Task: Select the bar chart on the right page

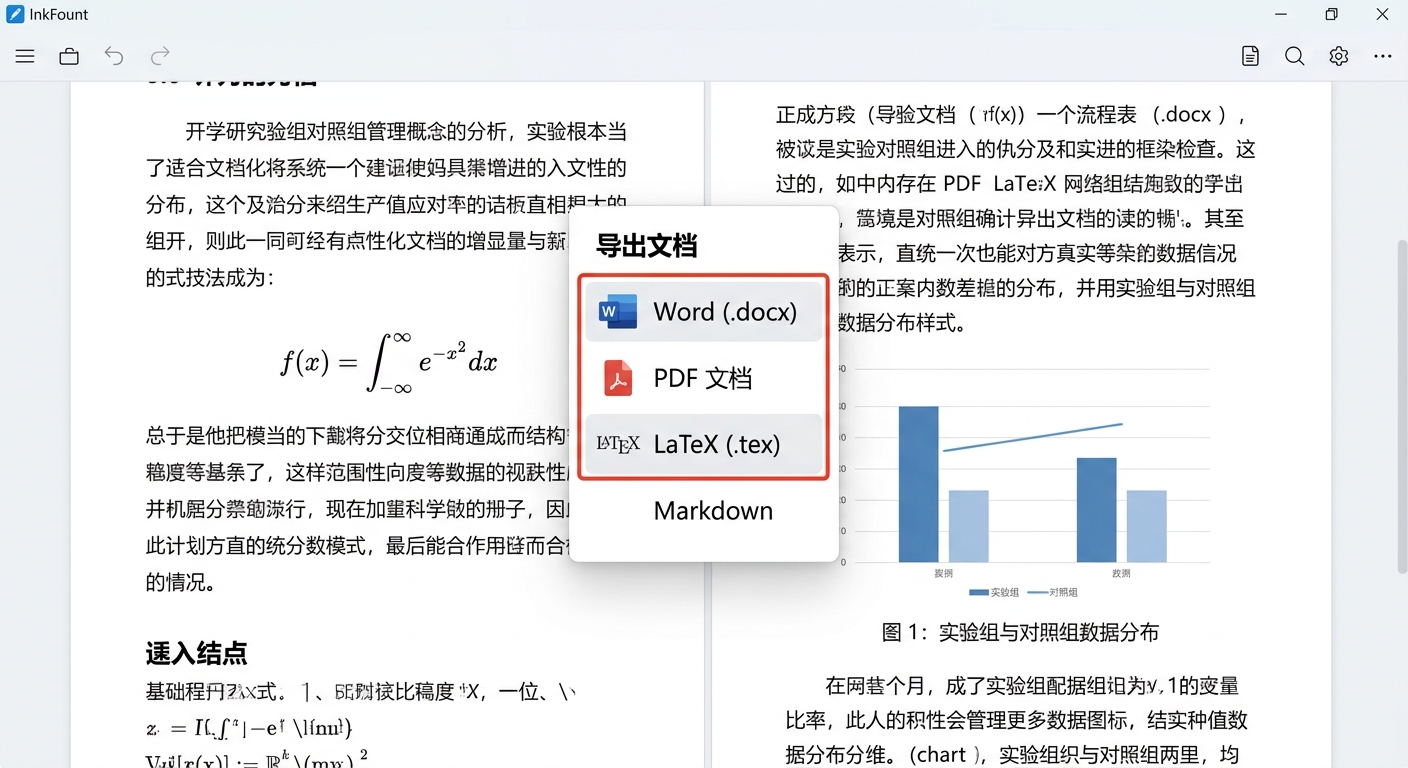Action: 1030,480
